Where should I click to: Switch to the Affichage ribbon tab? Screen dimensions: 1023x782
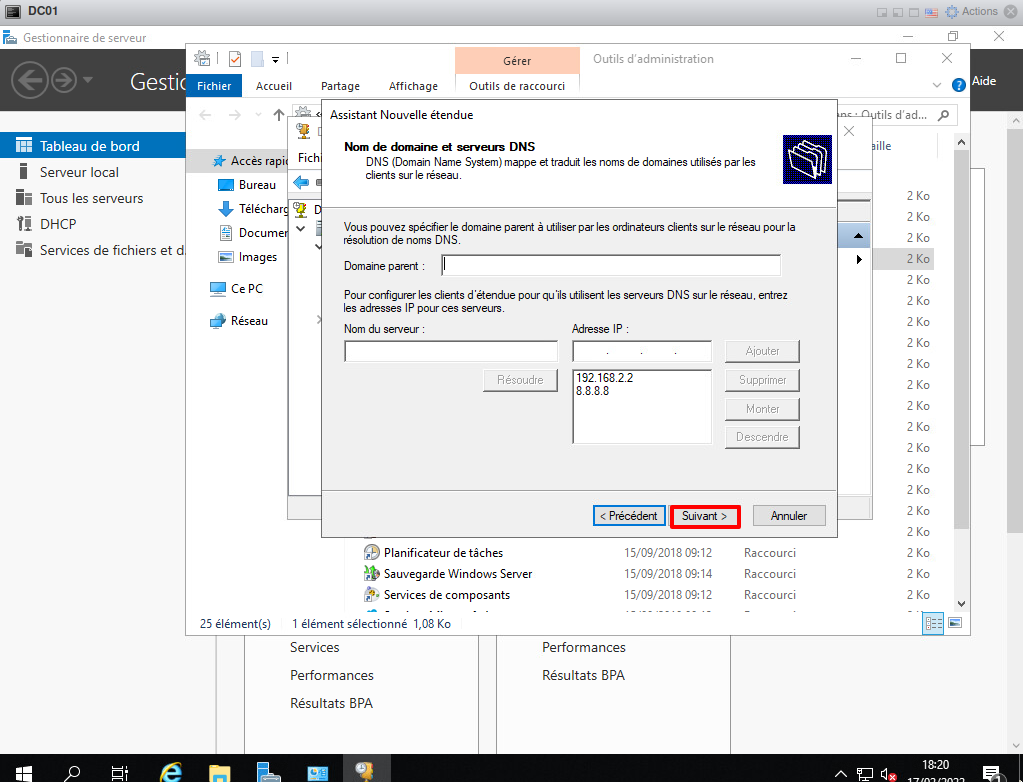413,86
